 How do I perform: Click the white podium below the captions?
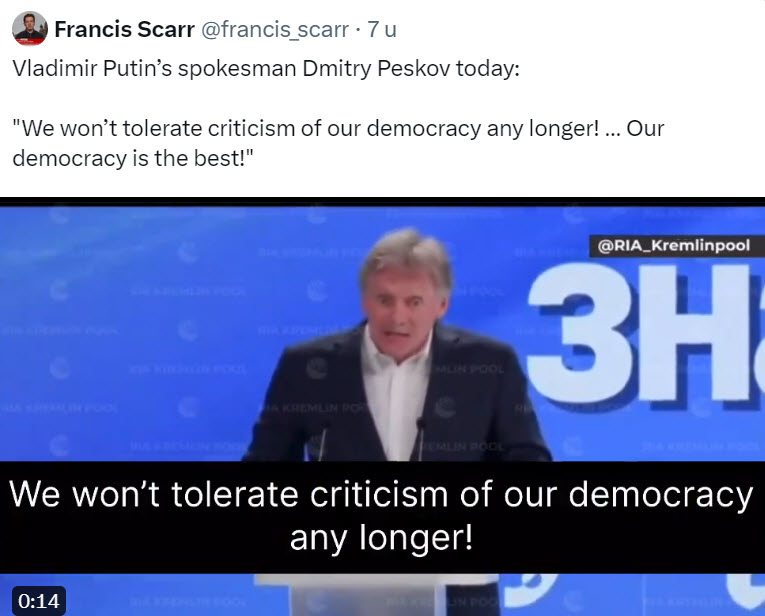pyautogui.click(x=371, y=594)
